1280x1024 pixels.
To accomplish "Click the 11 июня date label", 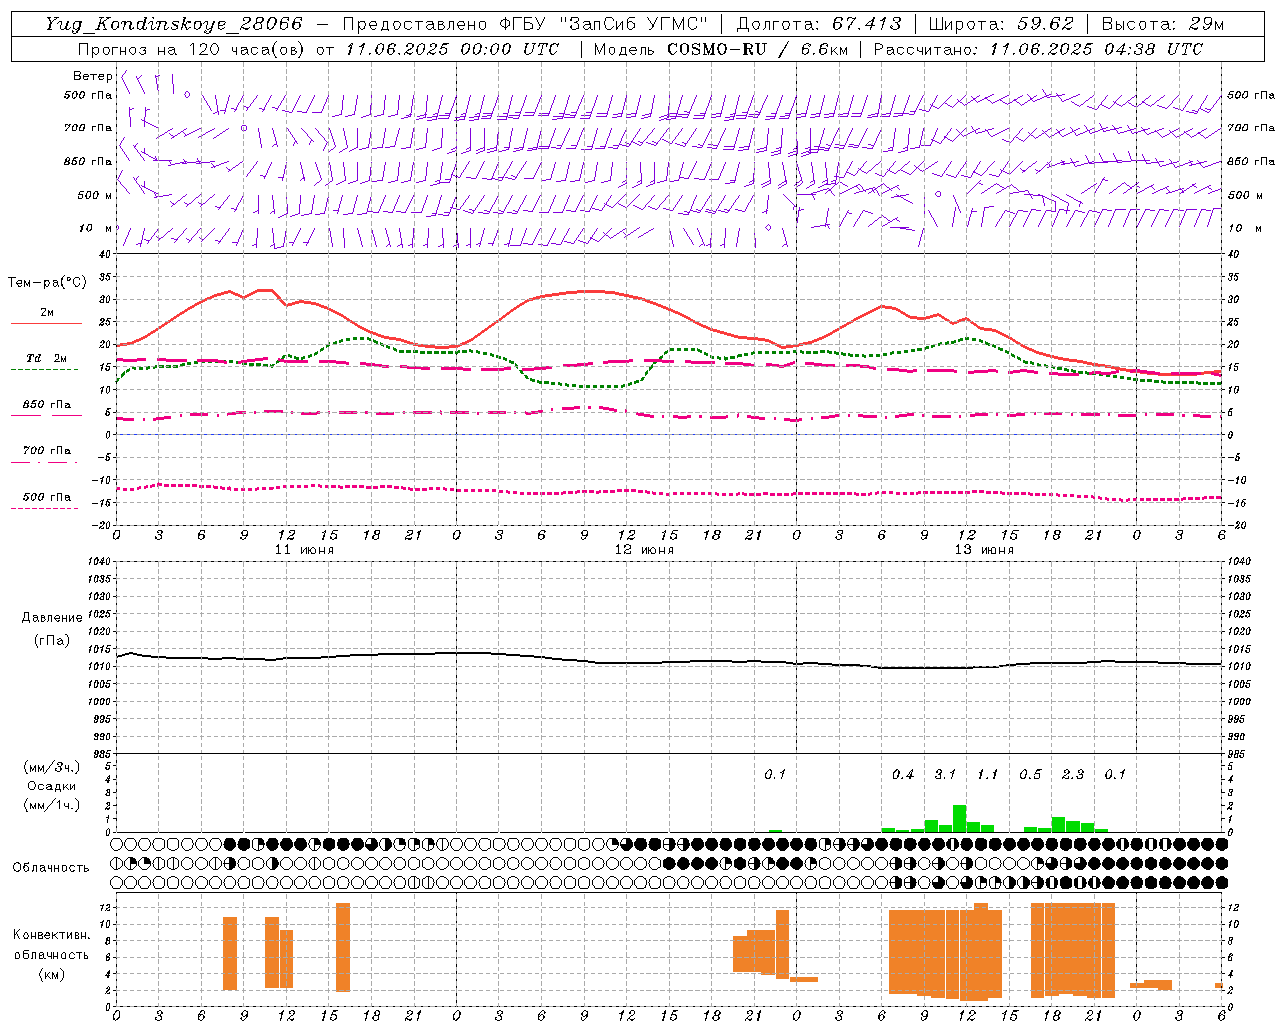I will [304, 550].
